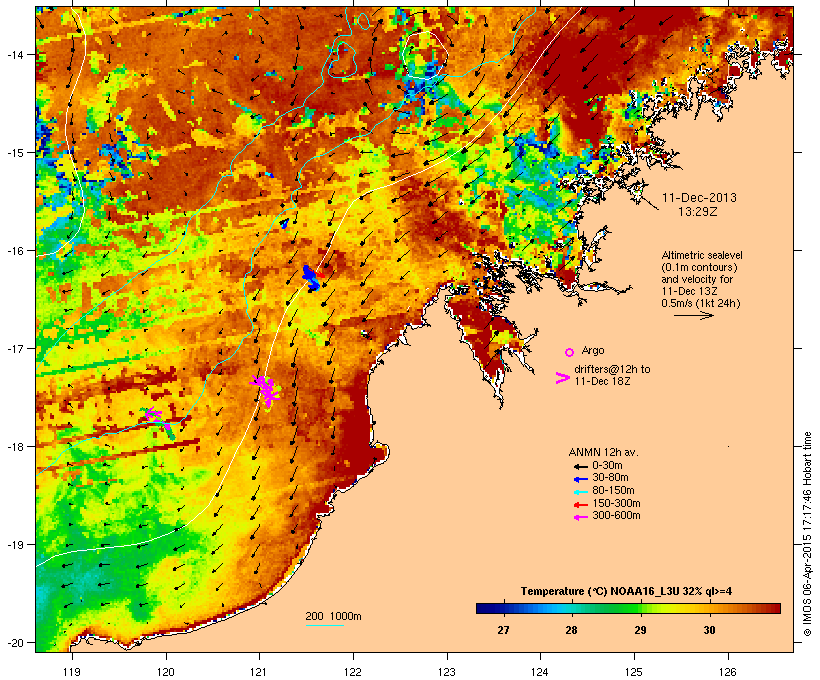Click the blue 30-80m legend arrow
The width and height of the screenshot is (820, 680).
click(580, 479)
